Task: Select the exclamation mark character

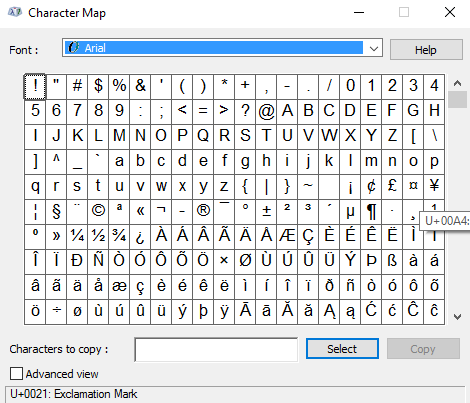Action: 35,86
